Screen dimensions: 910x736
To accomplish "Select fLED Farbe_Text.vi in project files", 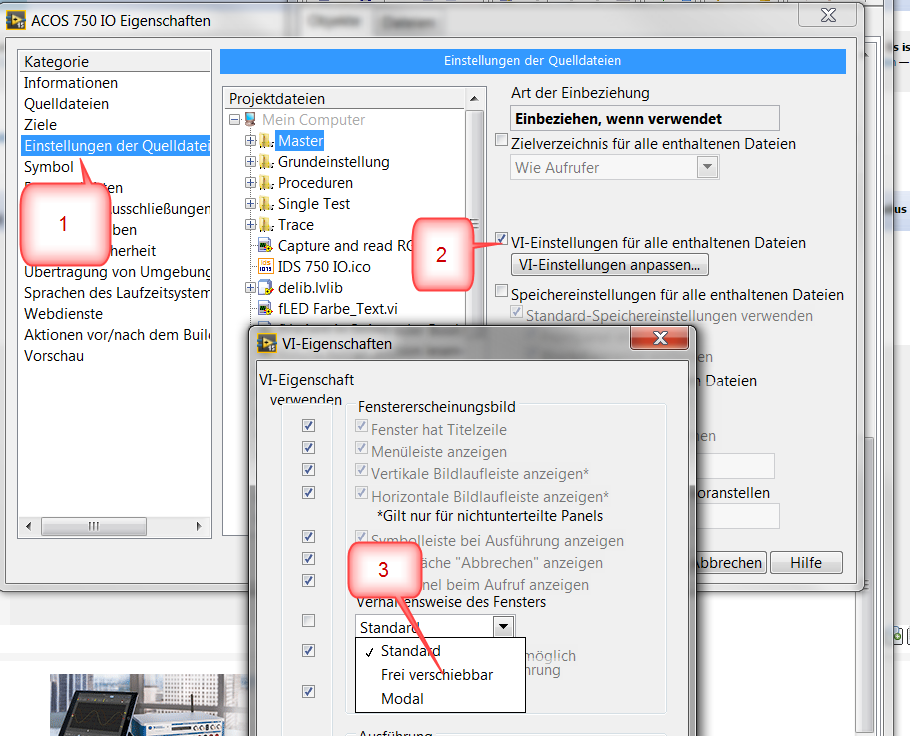I will 338,309.
